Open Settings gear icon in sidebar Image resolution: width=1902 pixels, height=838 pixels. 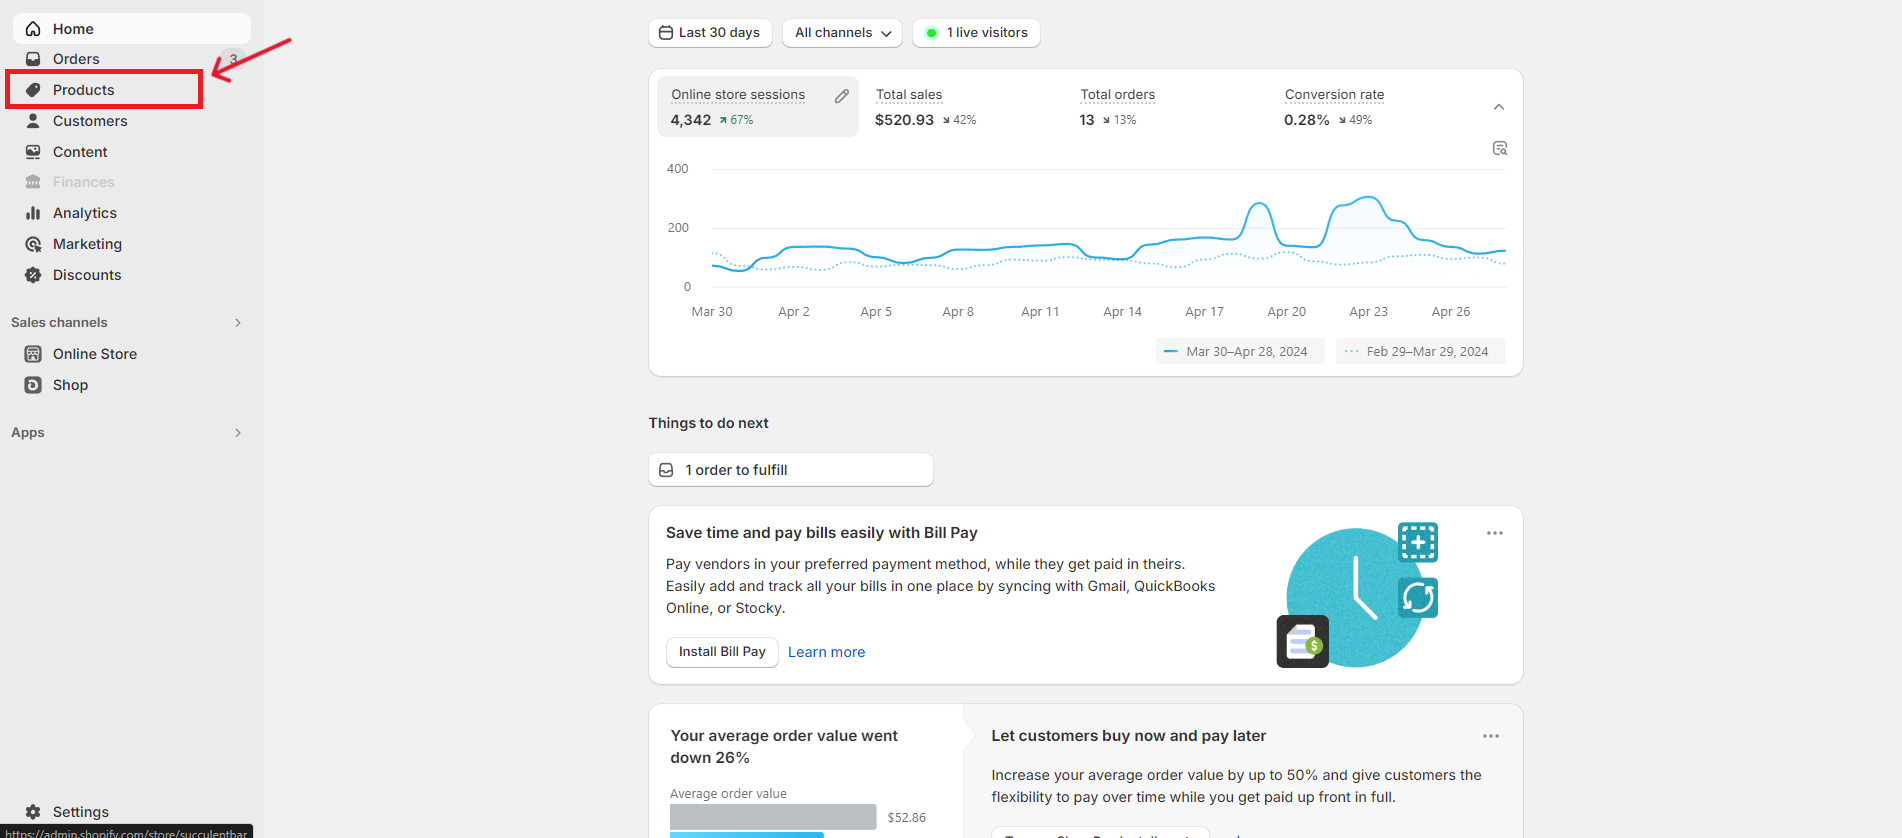coord(33,811)
